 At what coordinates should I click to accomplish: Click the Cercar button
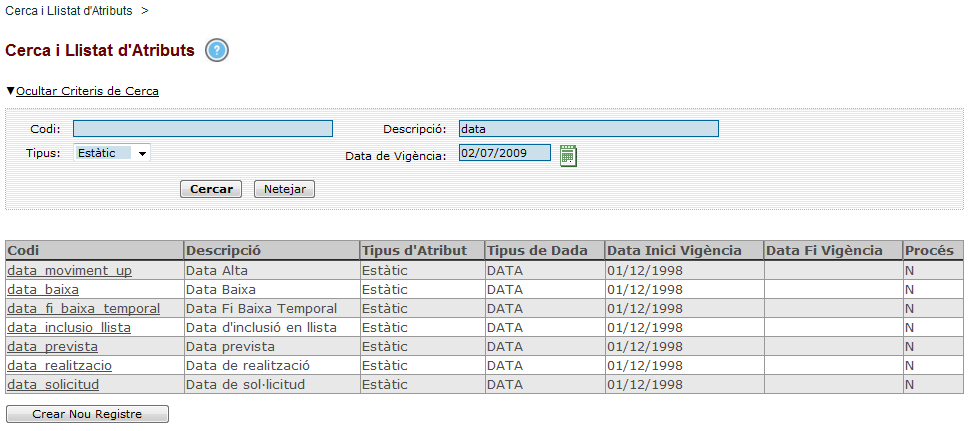pos(211,189)
